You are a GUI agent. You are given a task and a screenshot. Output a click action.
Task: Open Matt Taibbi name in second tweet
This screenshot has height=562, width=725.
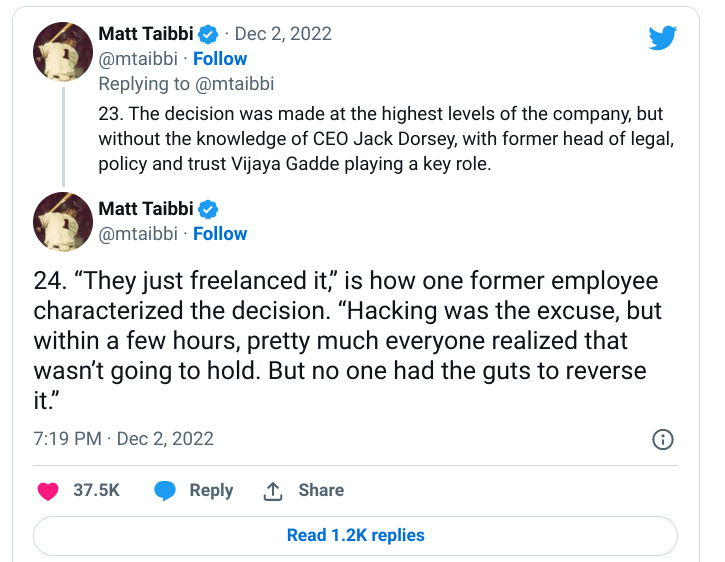[x=146, y=209]
